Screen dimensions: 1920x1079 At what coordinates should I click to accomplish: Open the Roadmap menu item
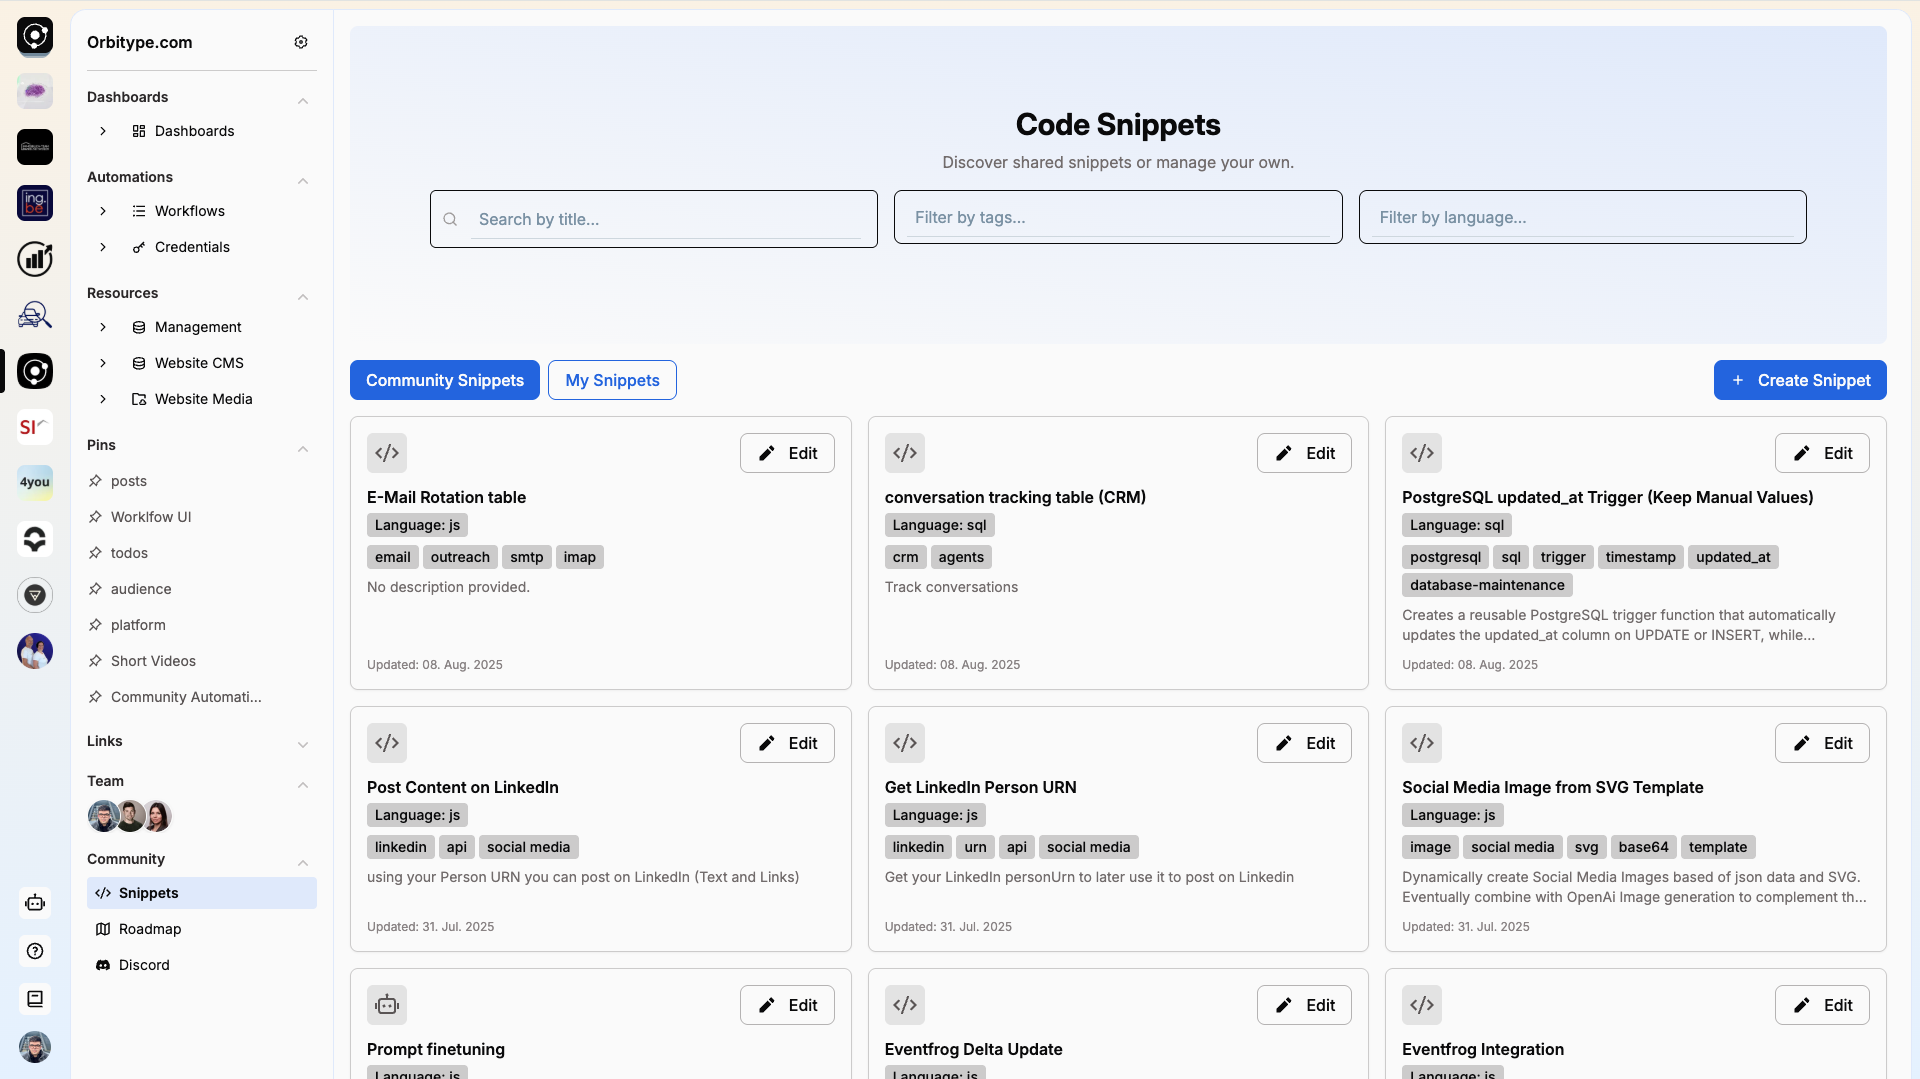pos(202,929)
